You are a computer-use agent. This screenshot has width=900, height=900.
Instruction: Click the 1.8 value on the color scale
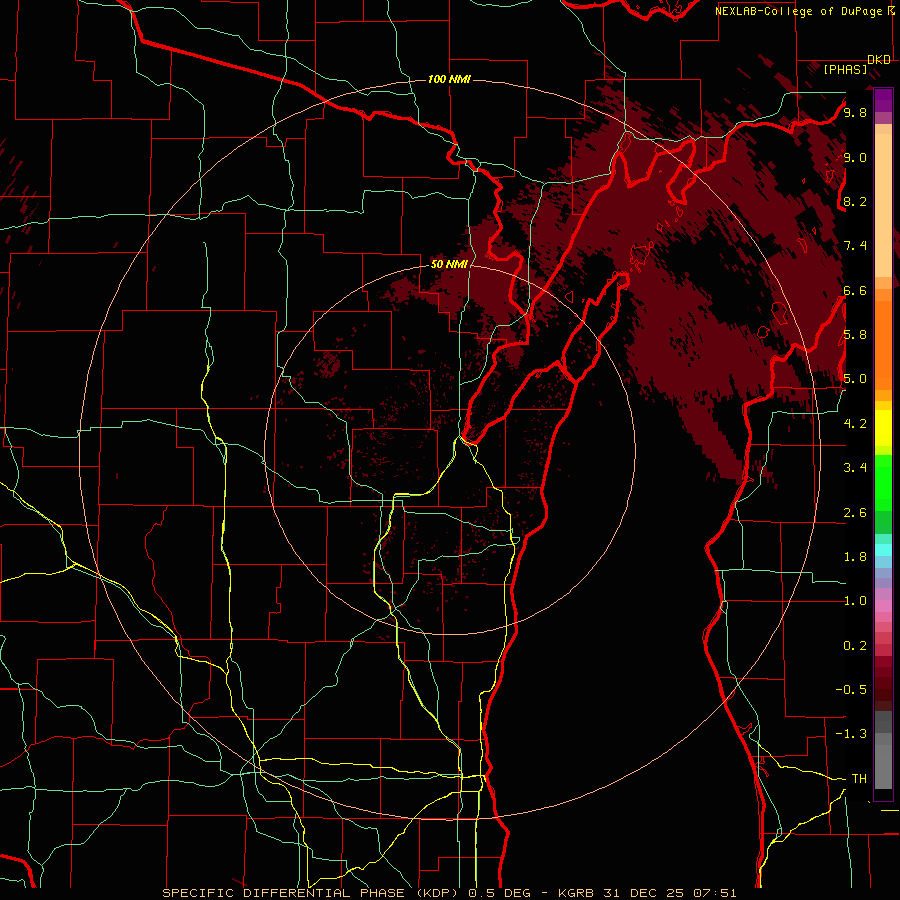click(855, 556)
